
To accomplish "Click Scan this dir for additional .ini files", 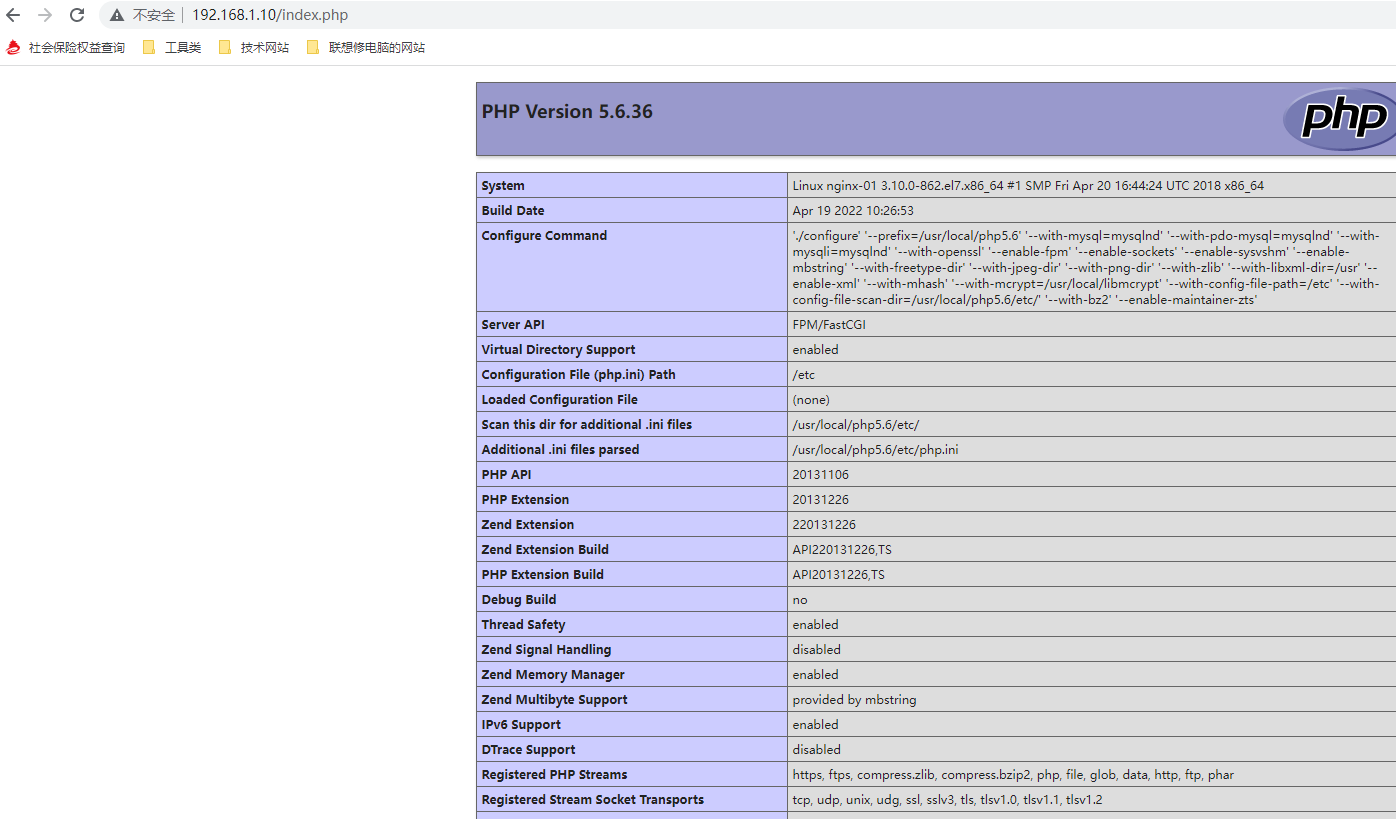I will point(586,425).
